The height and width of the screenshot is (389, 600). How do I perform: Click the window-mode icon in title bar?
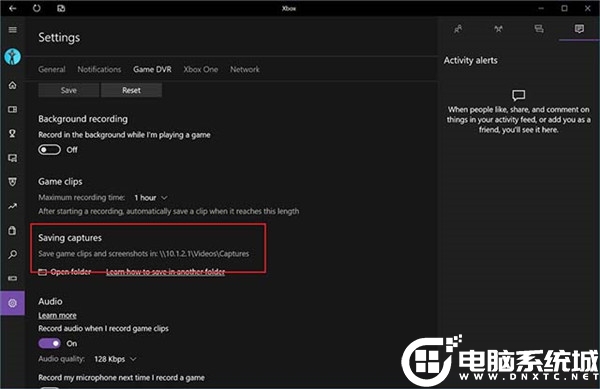61,8
